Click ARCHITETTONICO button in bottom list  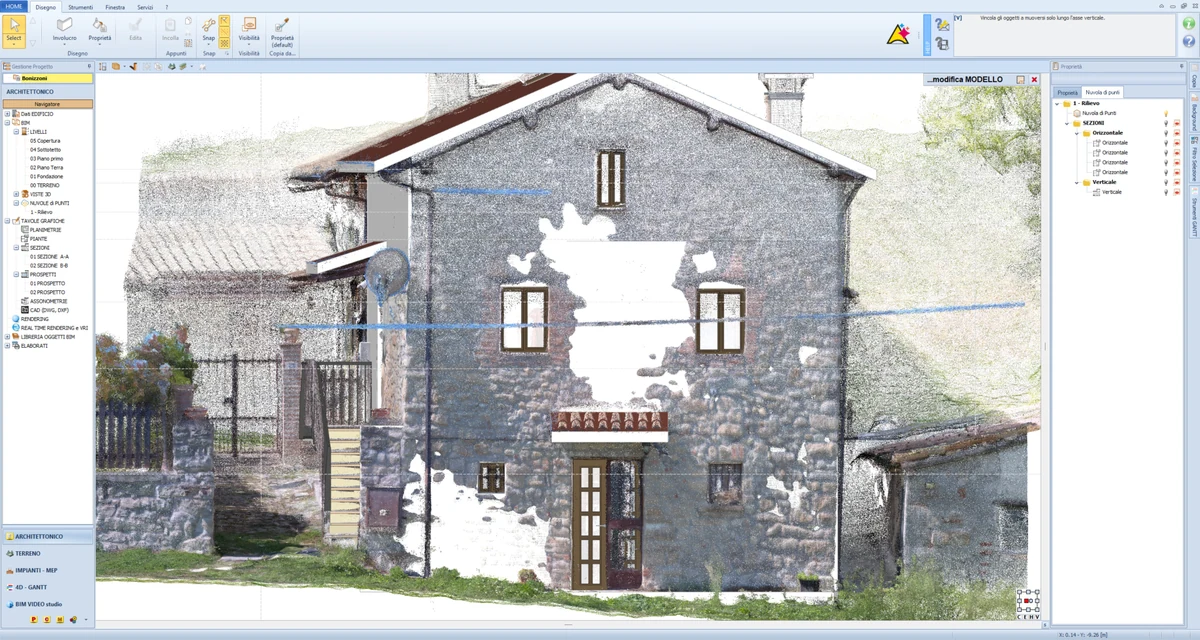point(48,536)
